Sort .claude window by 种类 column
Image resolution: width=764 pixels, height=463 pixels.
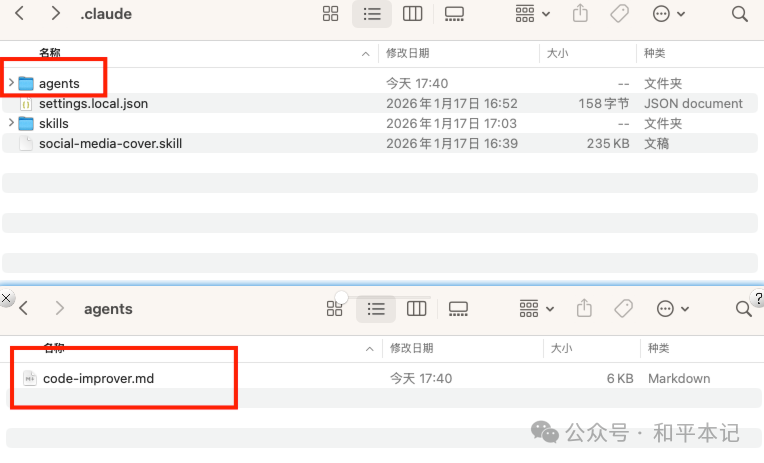pyautogui.click(x=654, y=53)
